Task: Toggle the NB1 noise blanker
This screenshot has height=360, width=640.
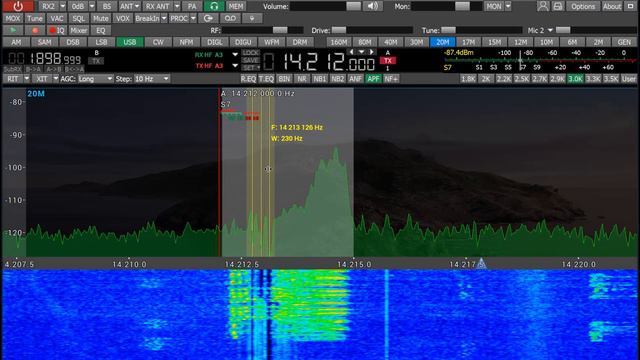Action: click(320, 79)
